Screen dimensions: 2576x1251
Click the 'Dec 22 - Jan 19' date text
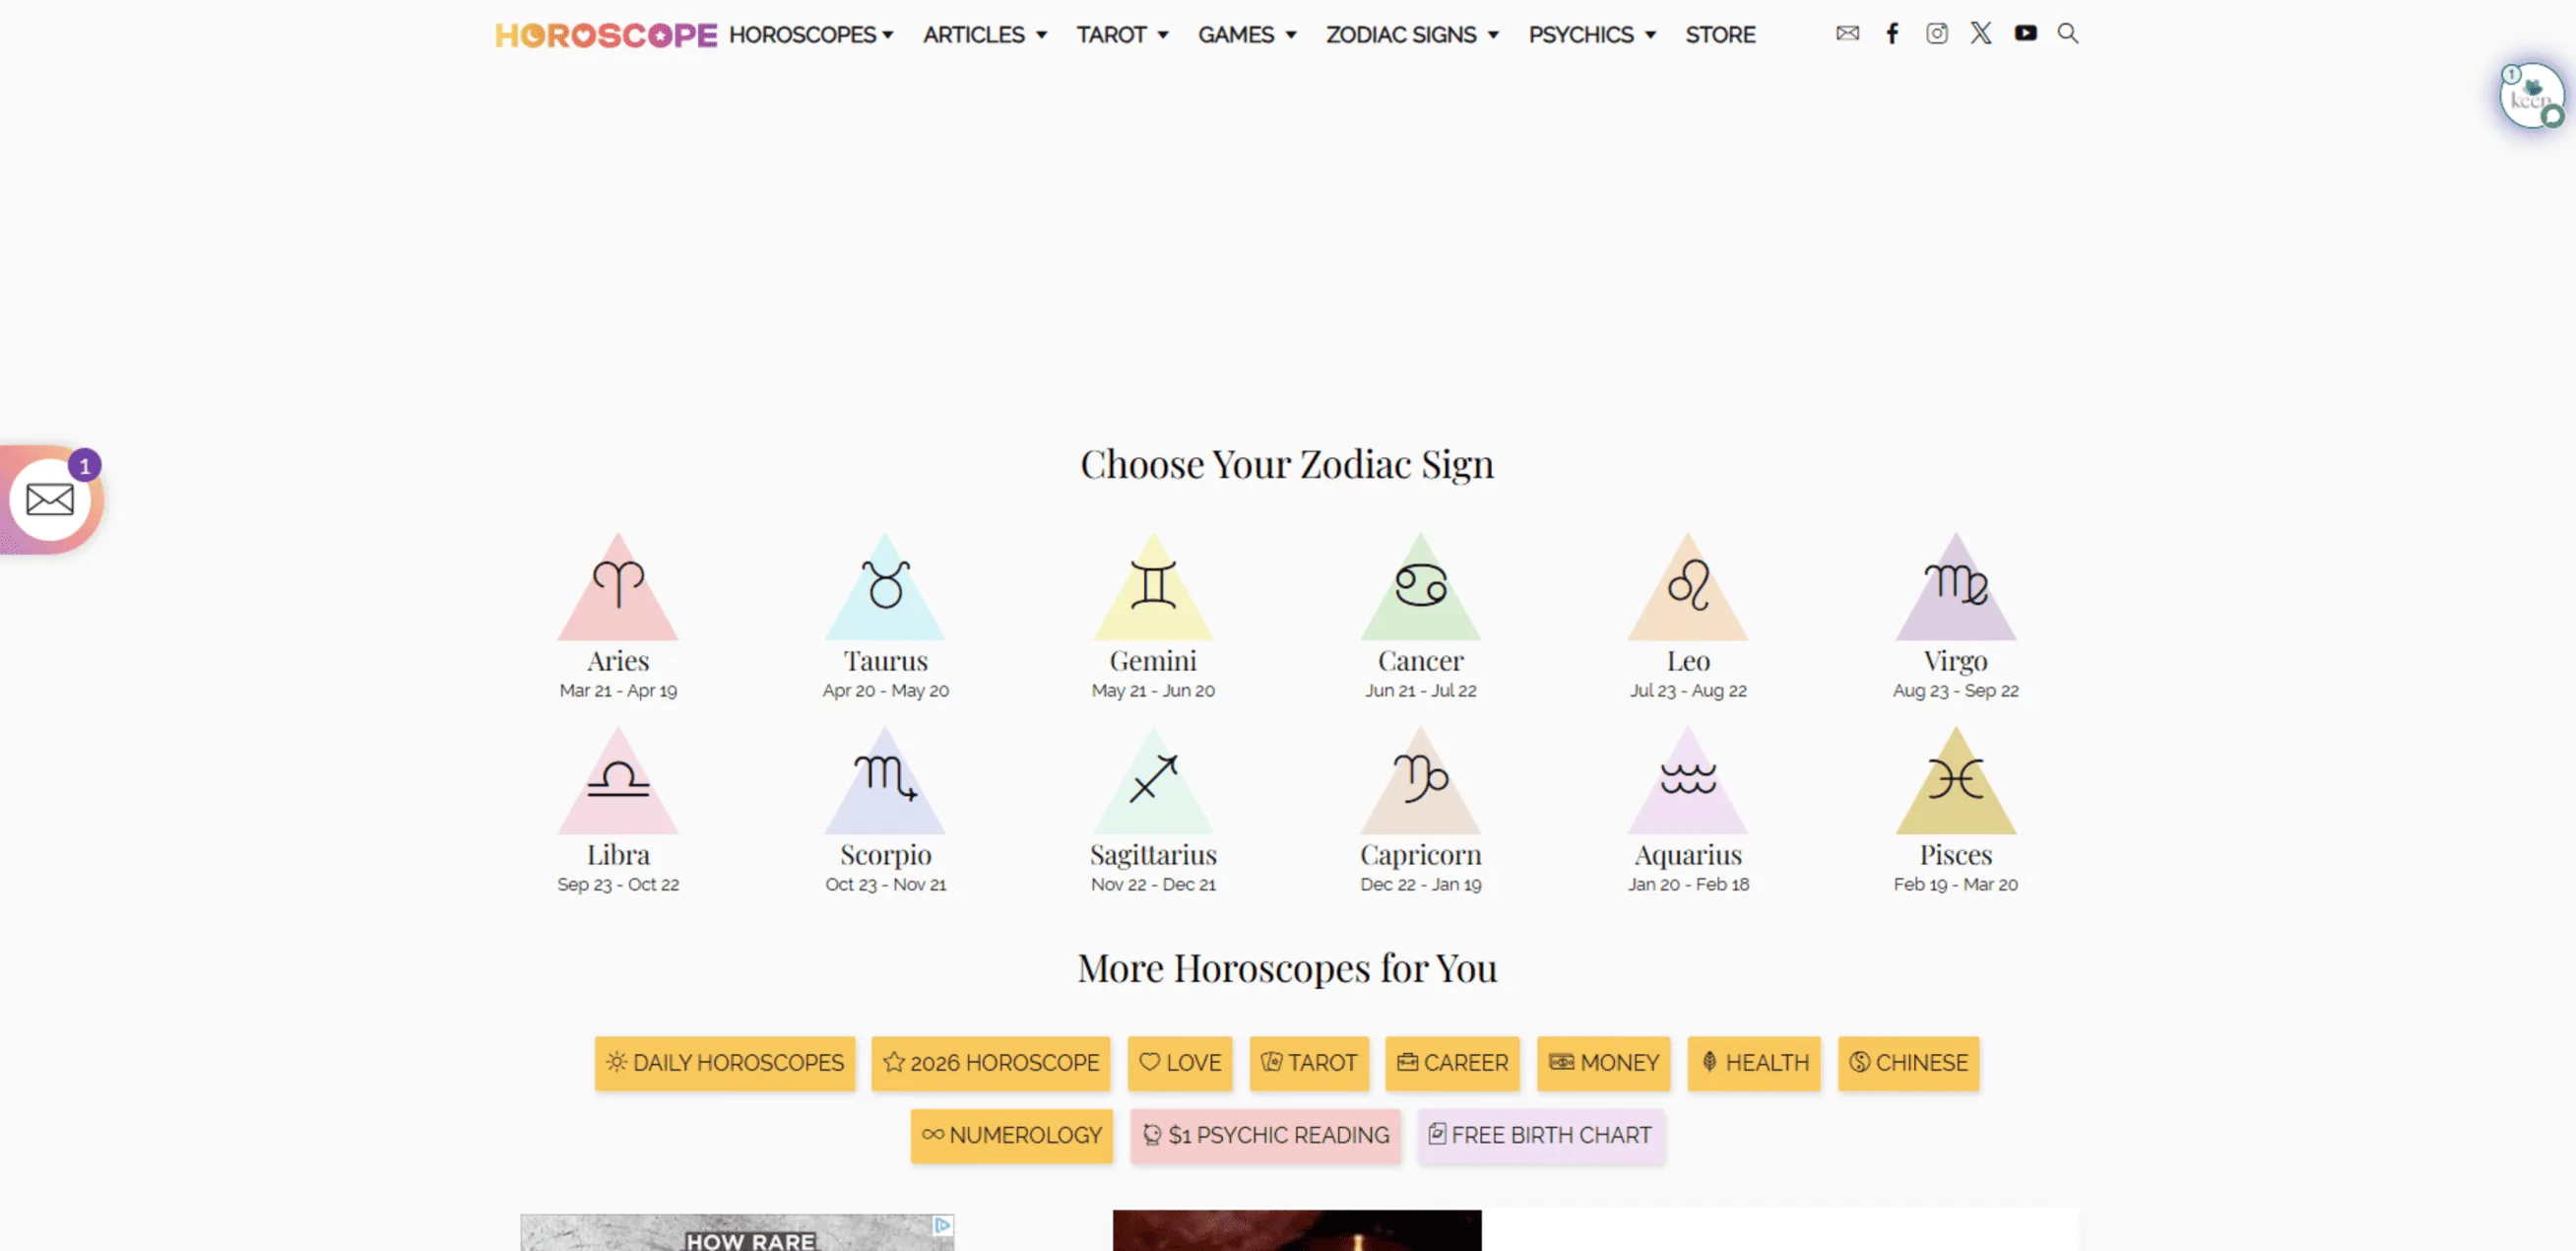click(x=1420, y=885)
